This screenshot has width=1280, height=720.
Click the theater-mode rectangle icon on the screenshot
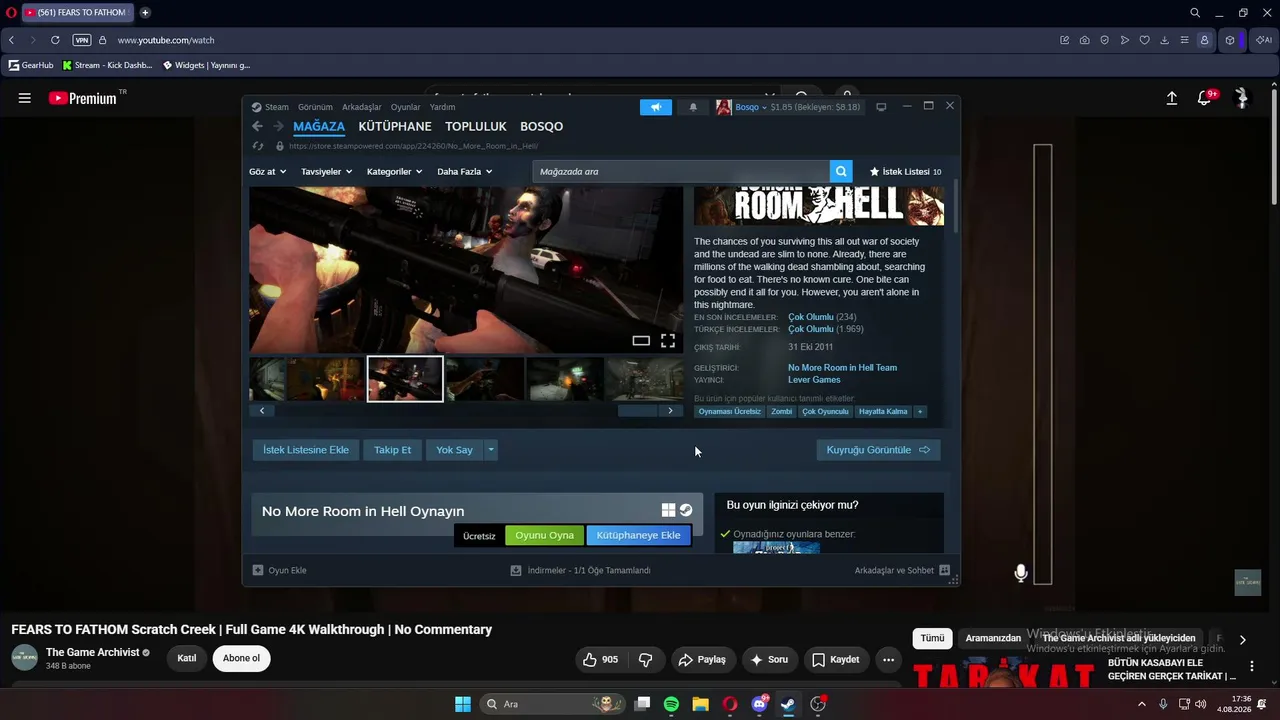pos(641,341)
